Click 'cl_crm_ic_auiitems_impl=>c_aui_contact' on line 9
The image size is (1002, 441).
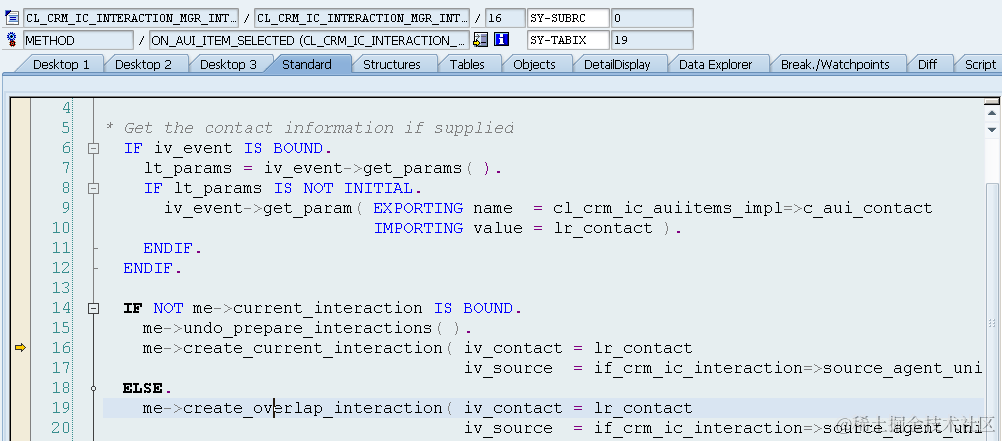(x=743, y=208)
